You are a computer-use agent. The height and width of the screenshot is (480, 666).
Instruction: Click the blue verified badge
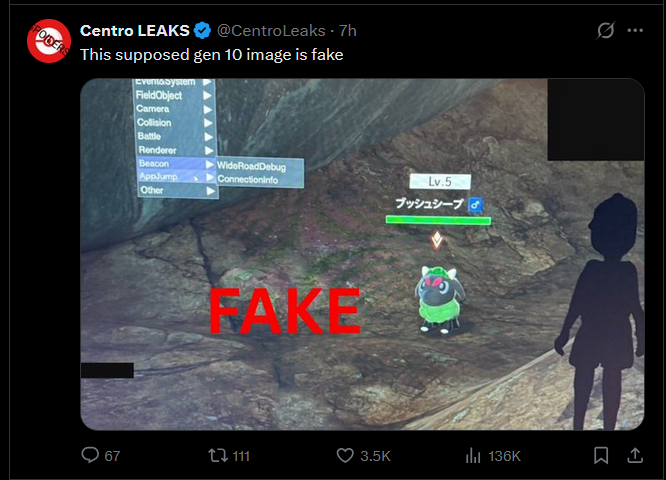202,31
